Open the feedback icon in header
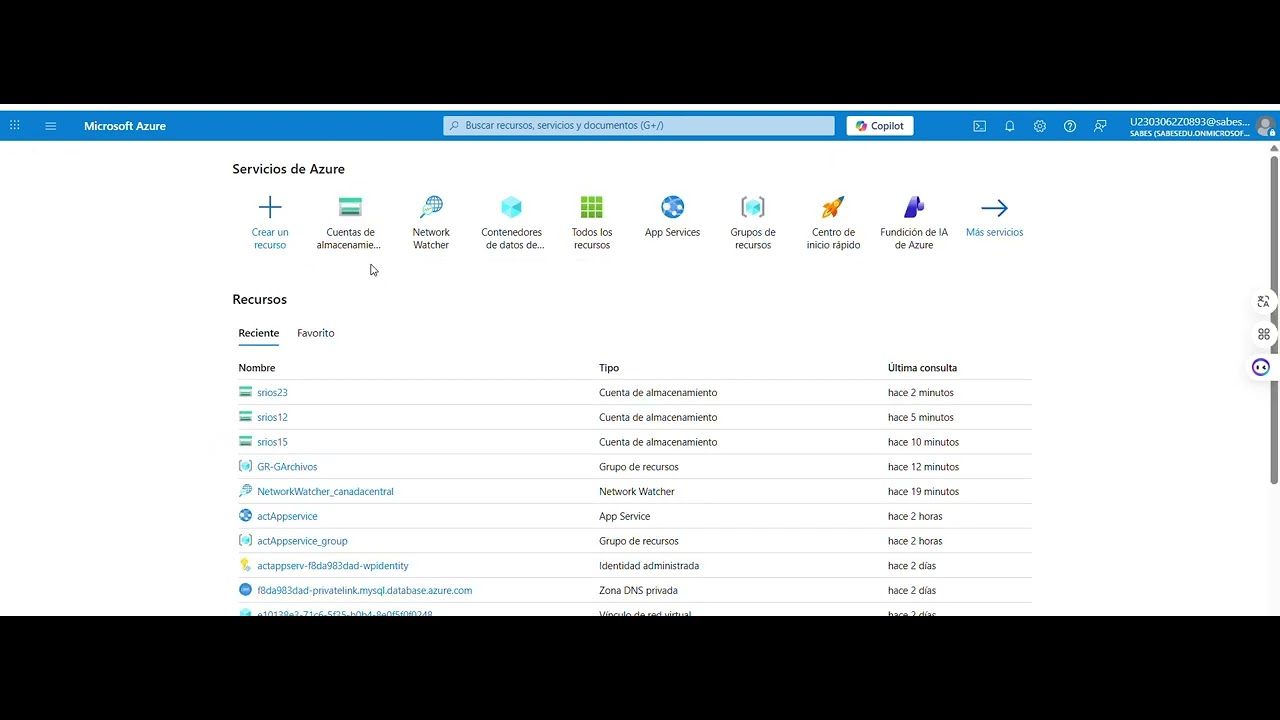This screenshot has height=720, width=1280. pos(1100,126)
